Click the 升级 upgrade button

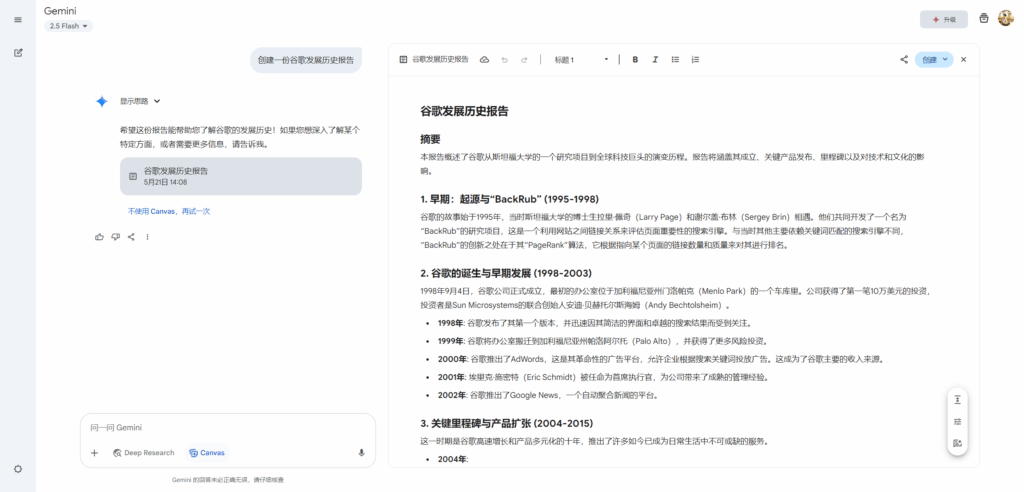pos(944,20)
